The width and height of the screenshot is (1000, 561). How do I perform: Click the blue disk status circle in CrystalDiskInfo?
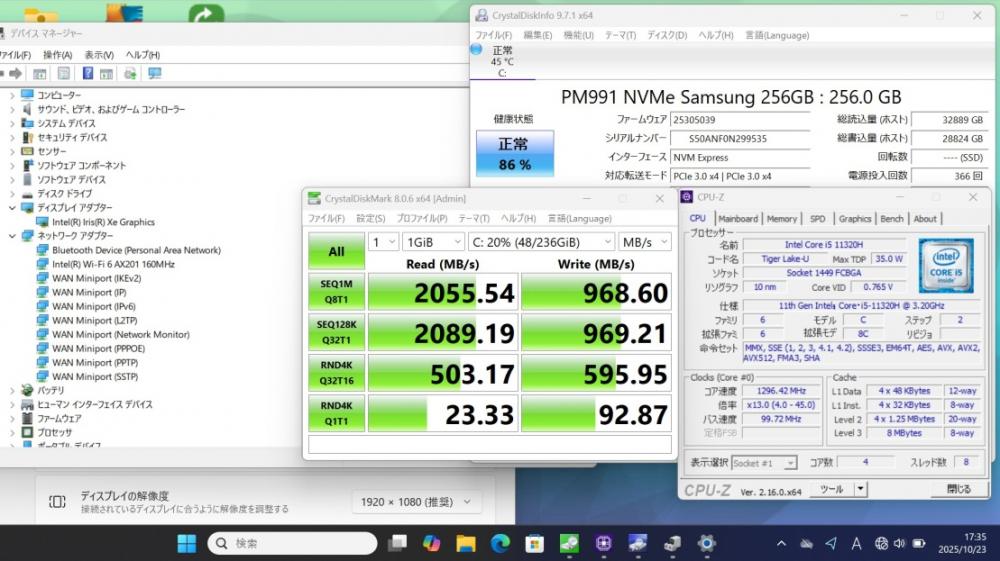[x=476, y=49]
